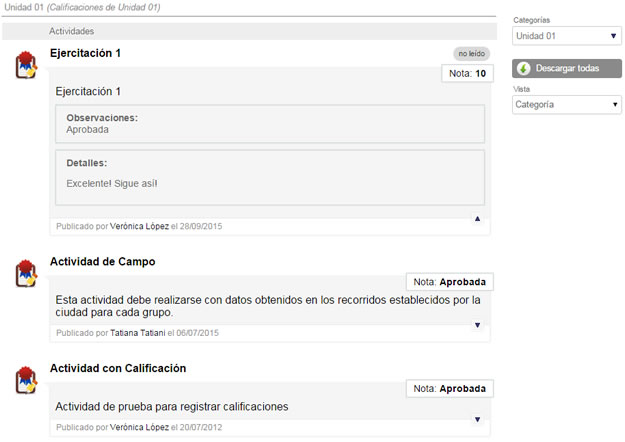Click the Nota: 10 grade box

point(467,73)
